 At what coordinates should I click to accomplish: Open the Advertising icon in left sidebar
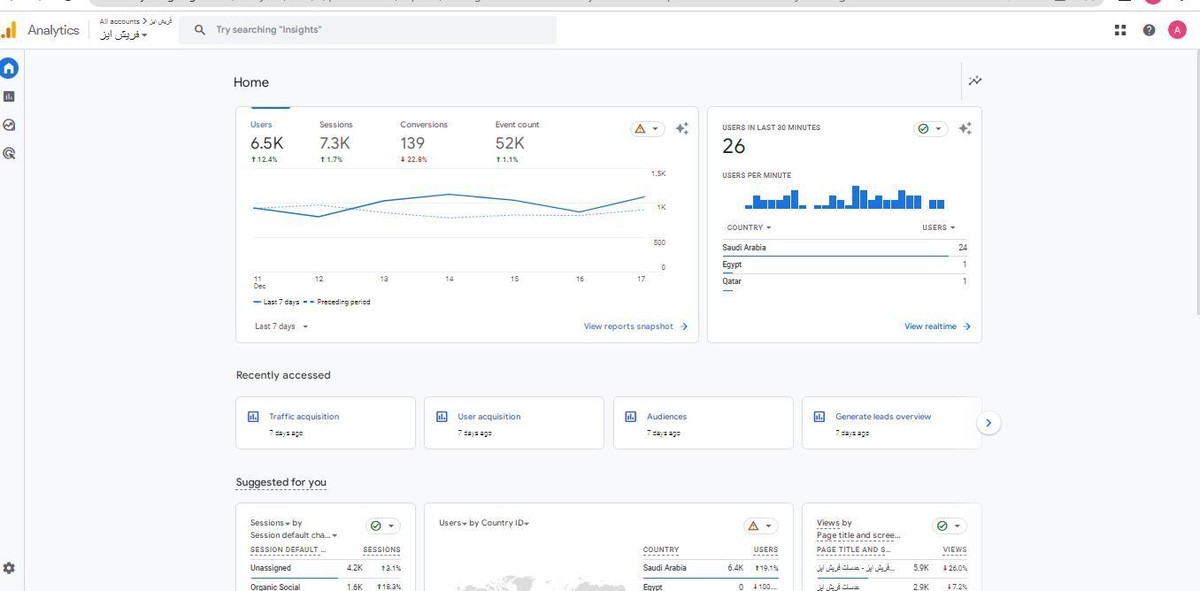click(x=9, y=154)
